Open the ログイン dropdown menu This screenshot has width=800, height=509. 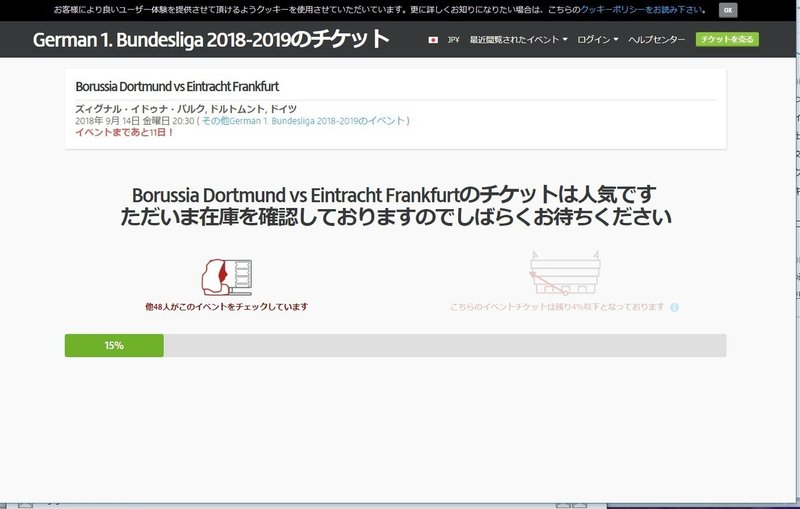(597, 40)
